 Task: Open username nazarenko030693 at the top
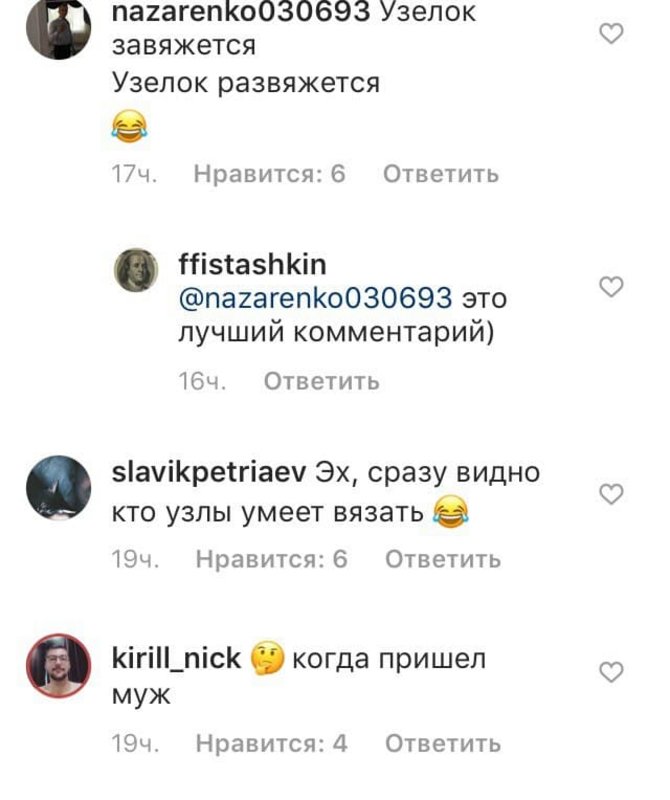coord(240,11)
